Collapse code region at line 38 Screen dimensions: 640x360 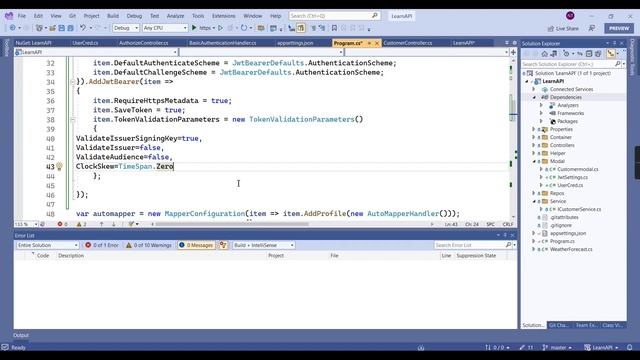click(x=73, y=120)
